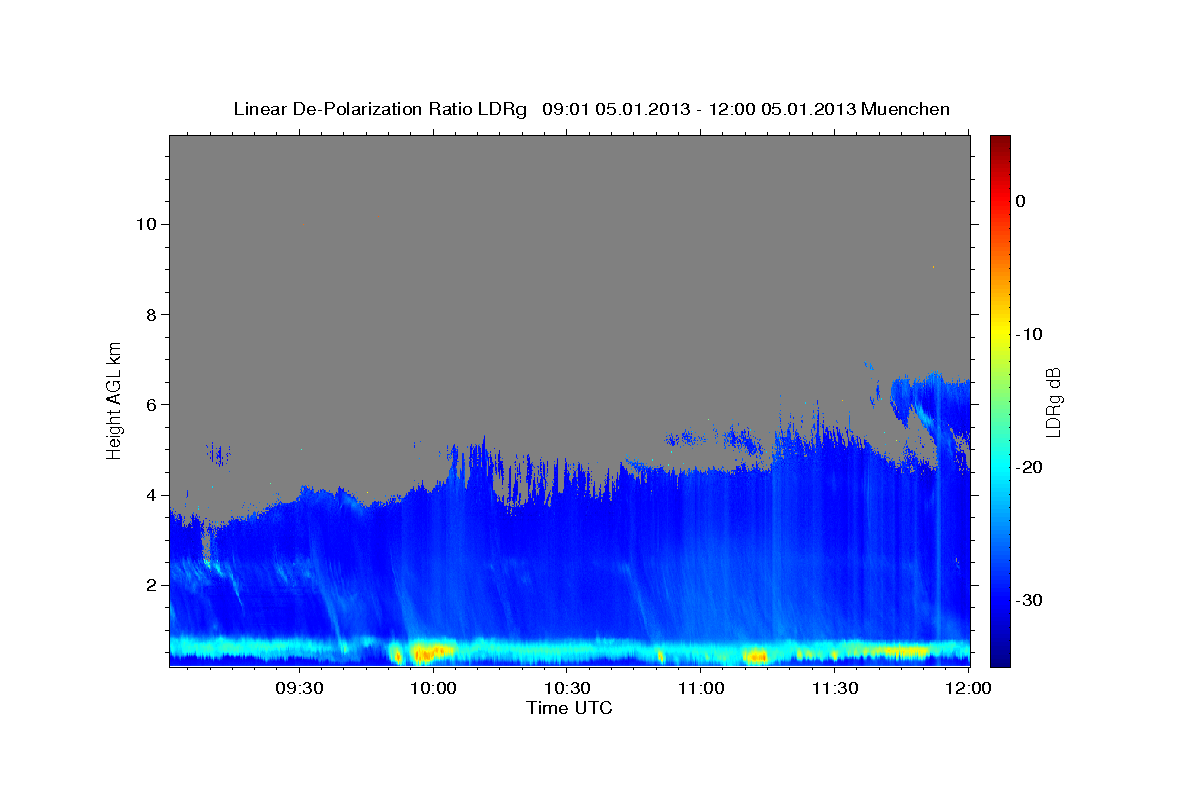This screenshot has height=800, width=1200.
Task: Click the 11:30 time tick label
Action: 835,688
